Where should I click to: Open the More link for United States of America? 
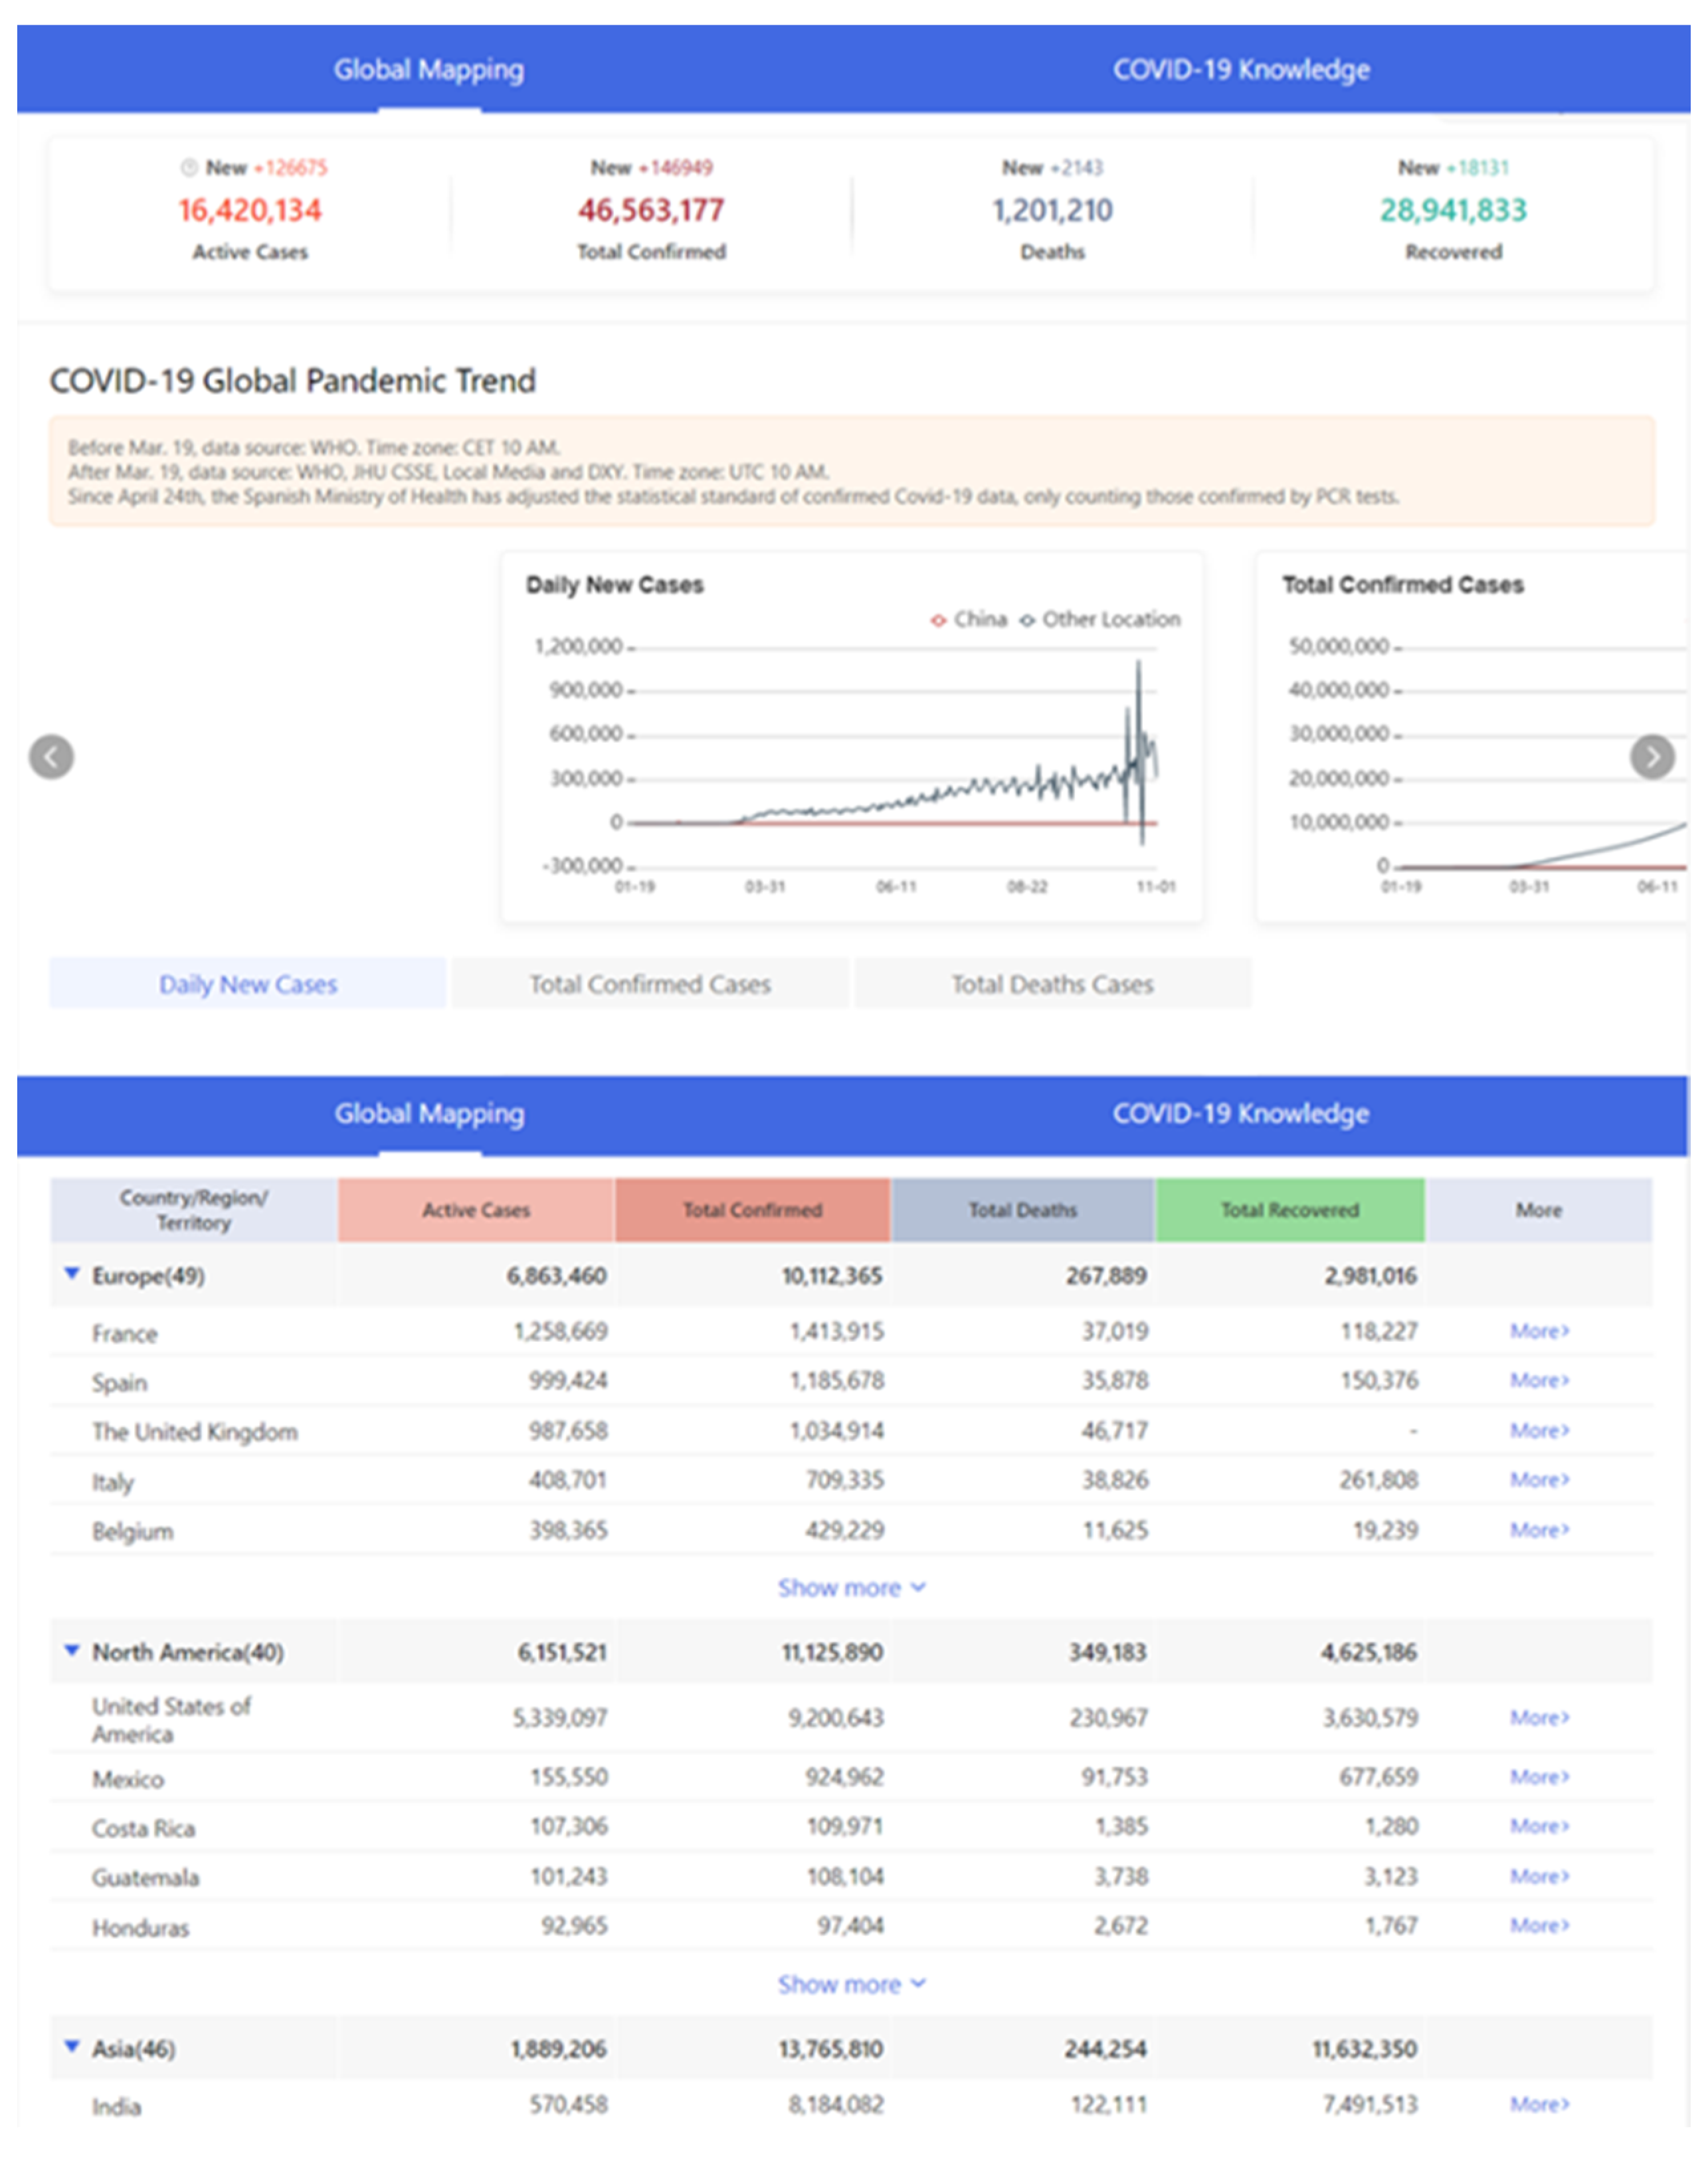click(x=1539, y=1717)
